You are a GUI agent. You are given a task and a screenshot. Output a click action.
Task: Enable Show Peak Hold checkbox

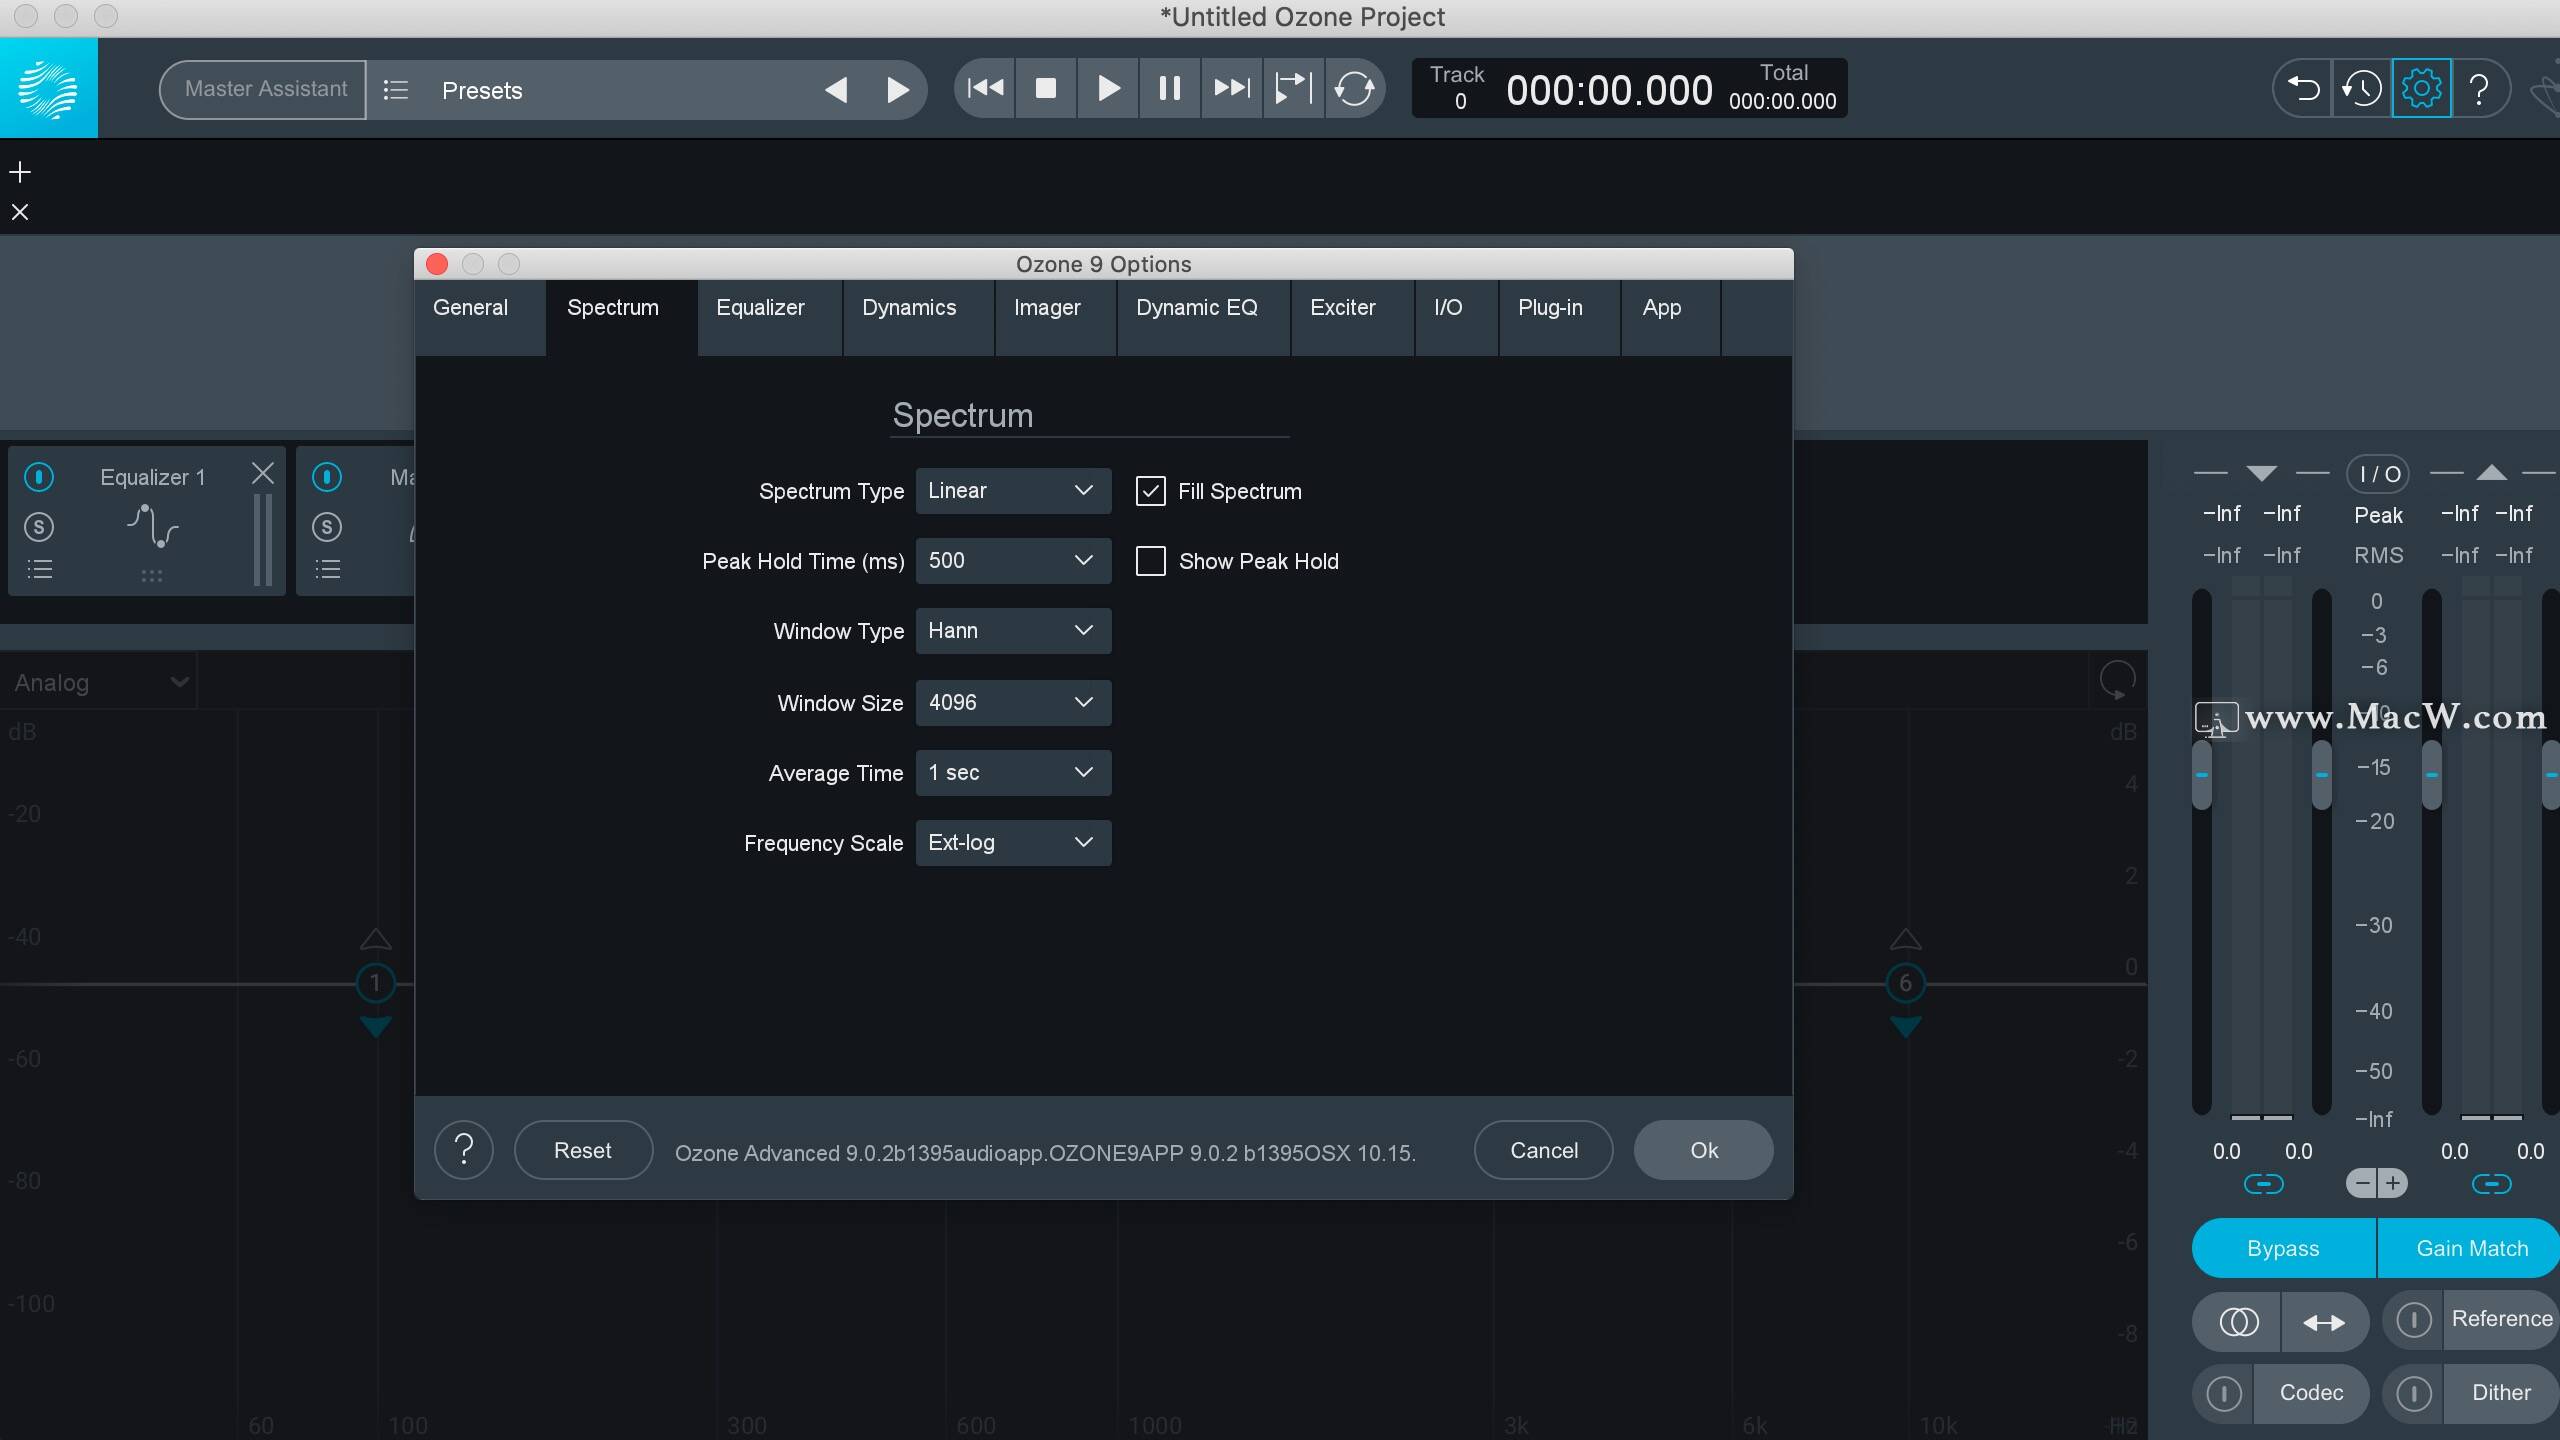click(1150, 561)
